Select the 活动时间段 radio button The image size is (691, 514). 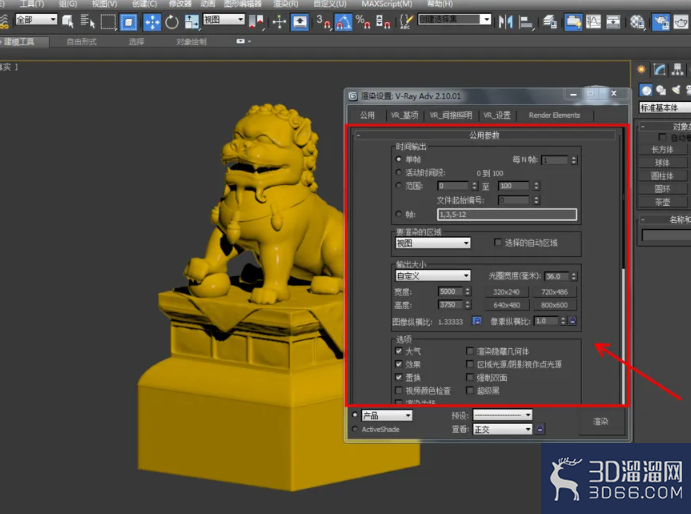point(399,172)
